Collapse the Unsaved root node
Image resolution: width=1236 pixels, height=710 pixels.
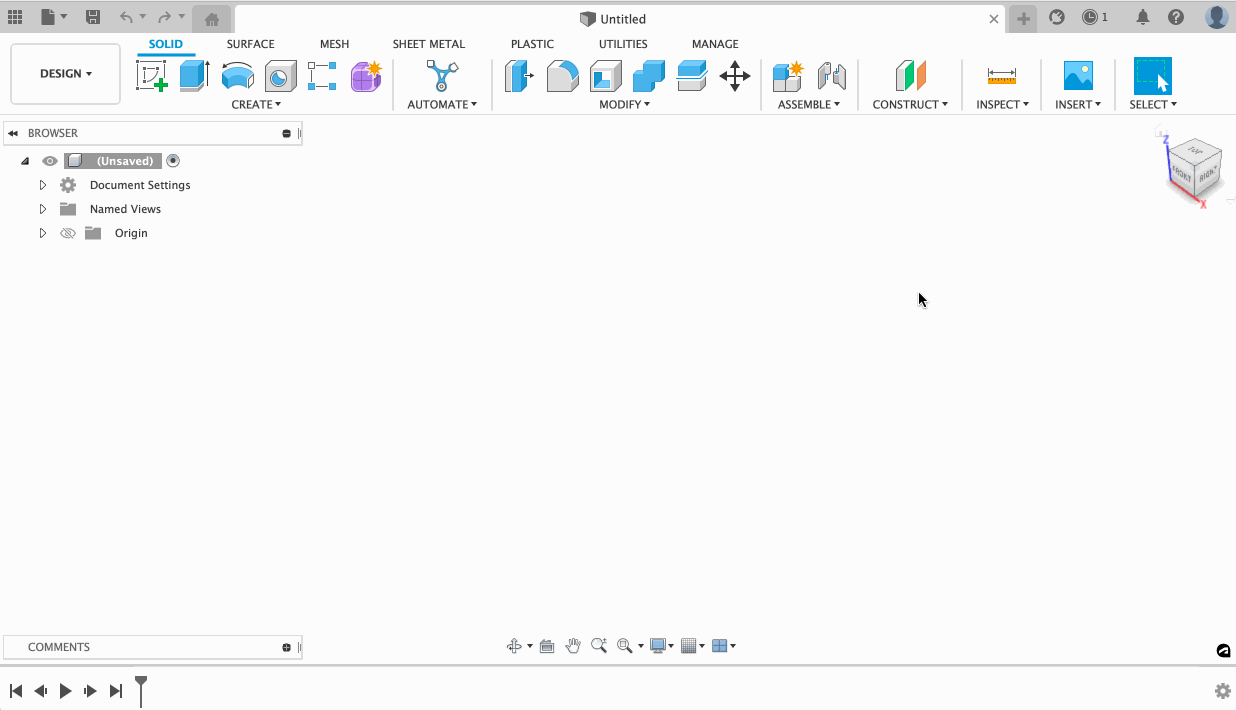click(x=25, y=161)
